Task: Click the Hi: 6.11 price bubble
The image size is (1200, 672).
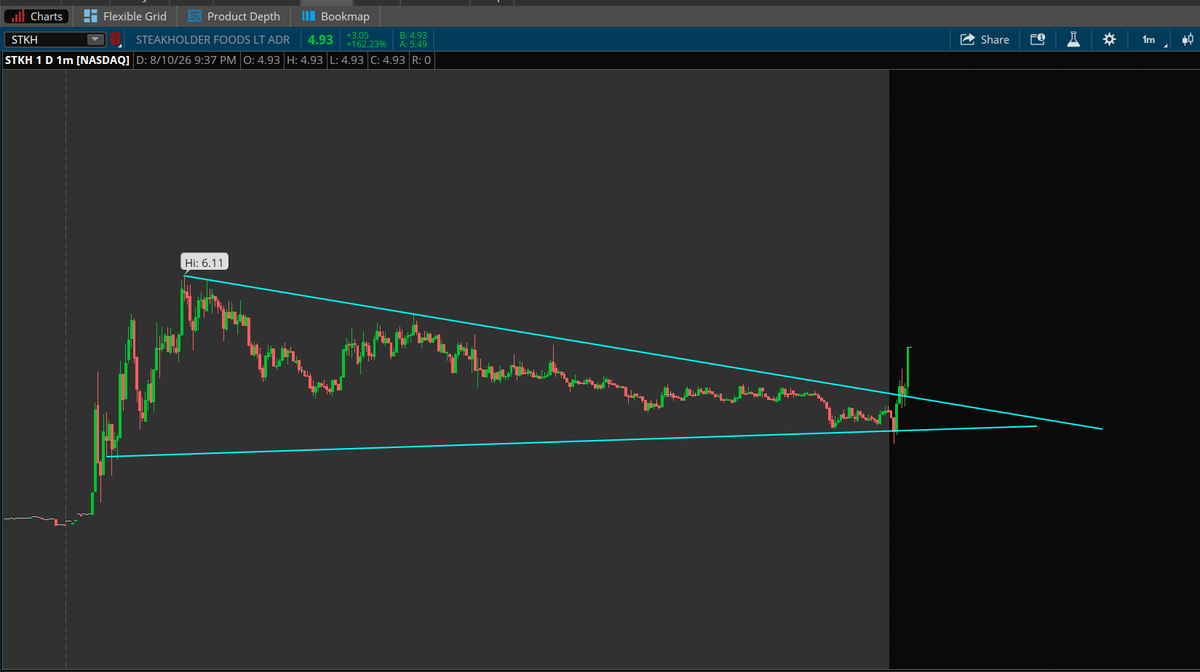Action: pyautogui.click(x=203, y=263)
